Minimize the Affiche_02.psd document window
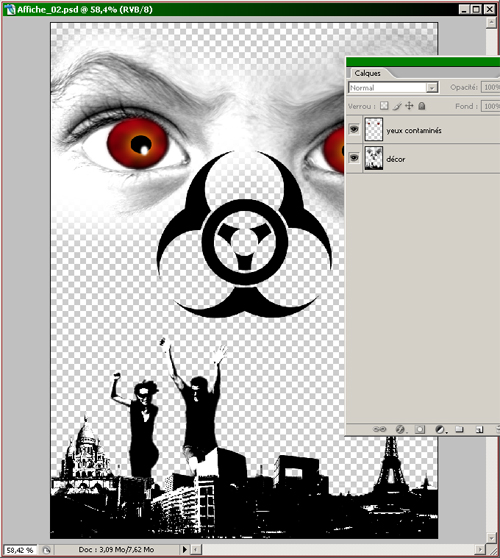This screenshot has width=500, height=558. tap(463, 9)
